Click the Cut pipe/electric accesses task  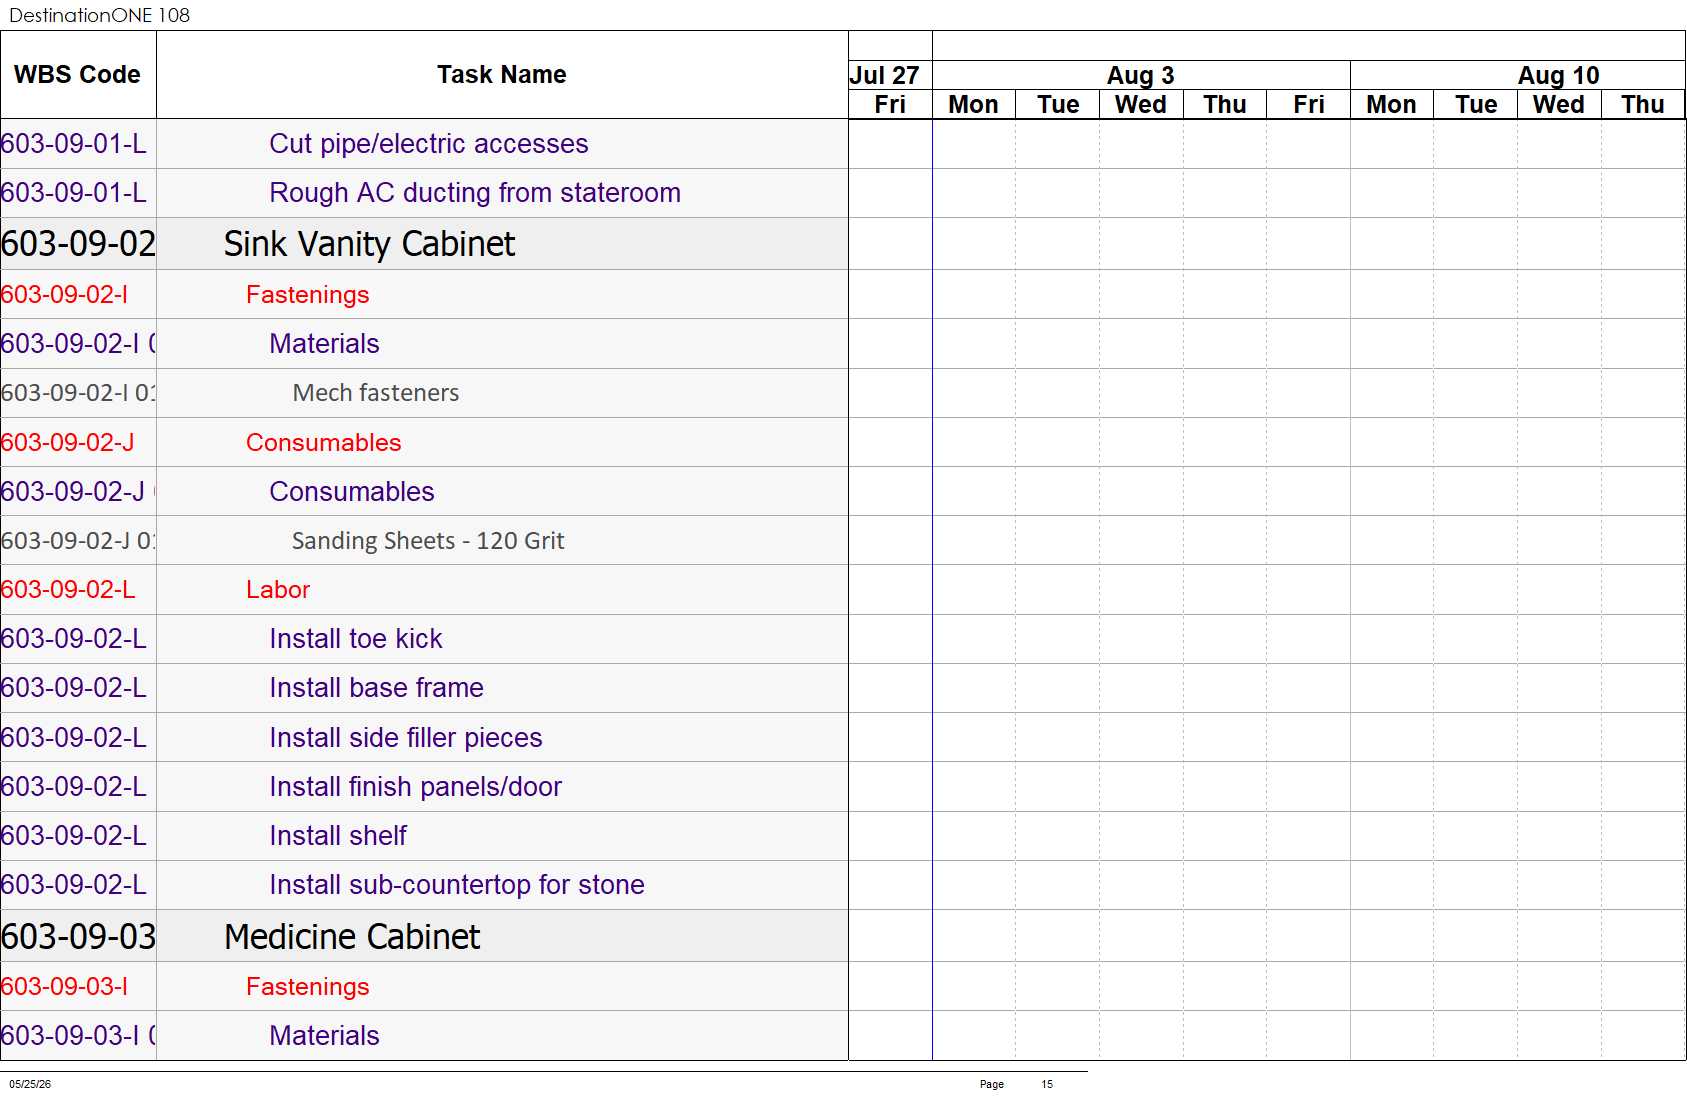pos(429,144)
